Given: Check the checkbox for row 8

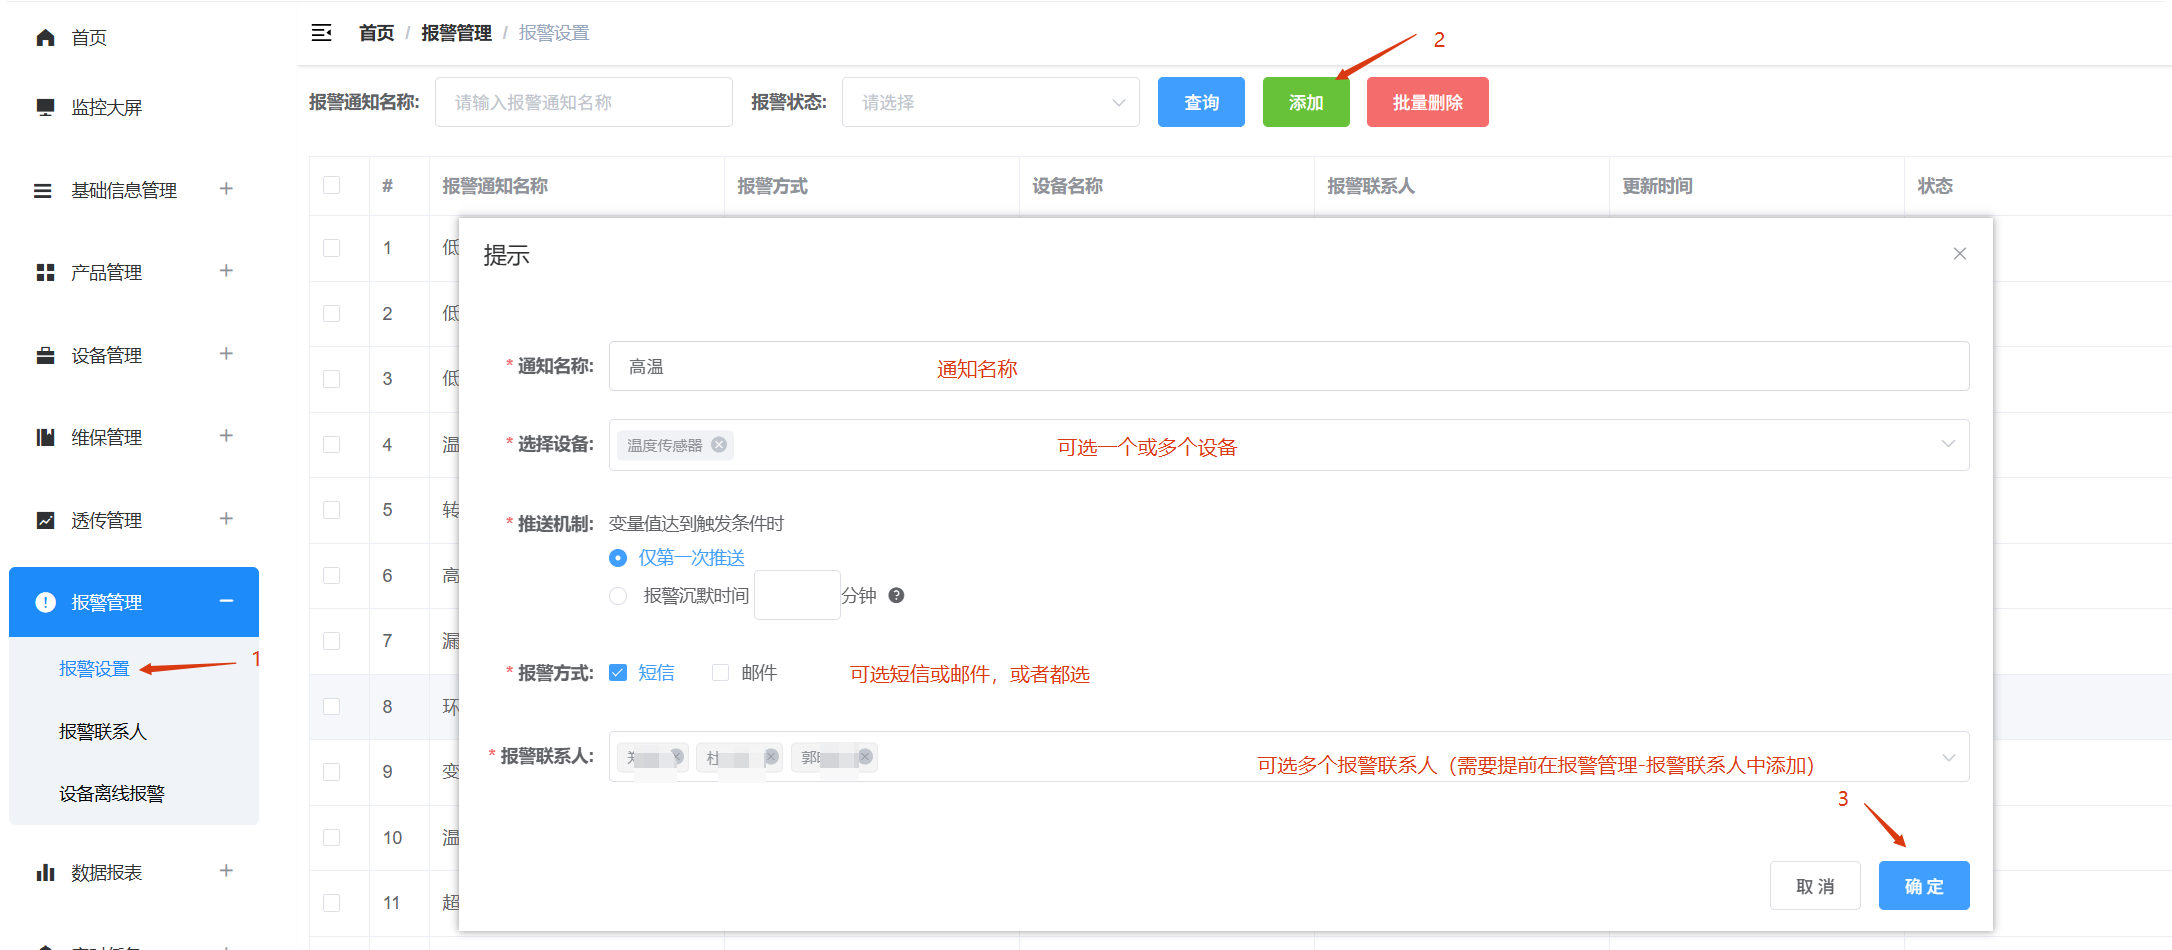Looking at the screenshot, I should (x=332, y=707).
